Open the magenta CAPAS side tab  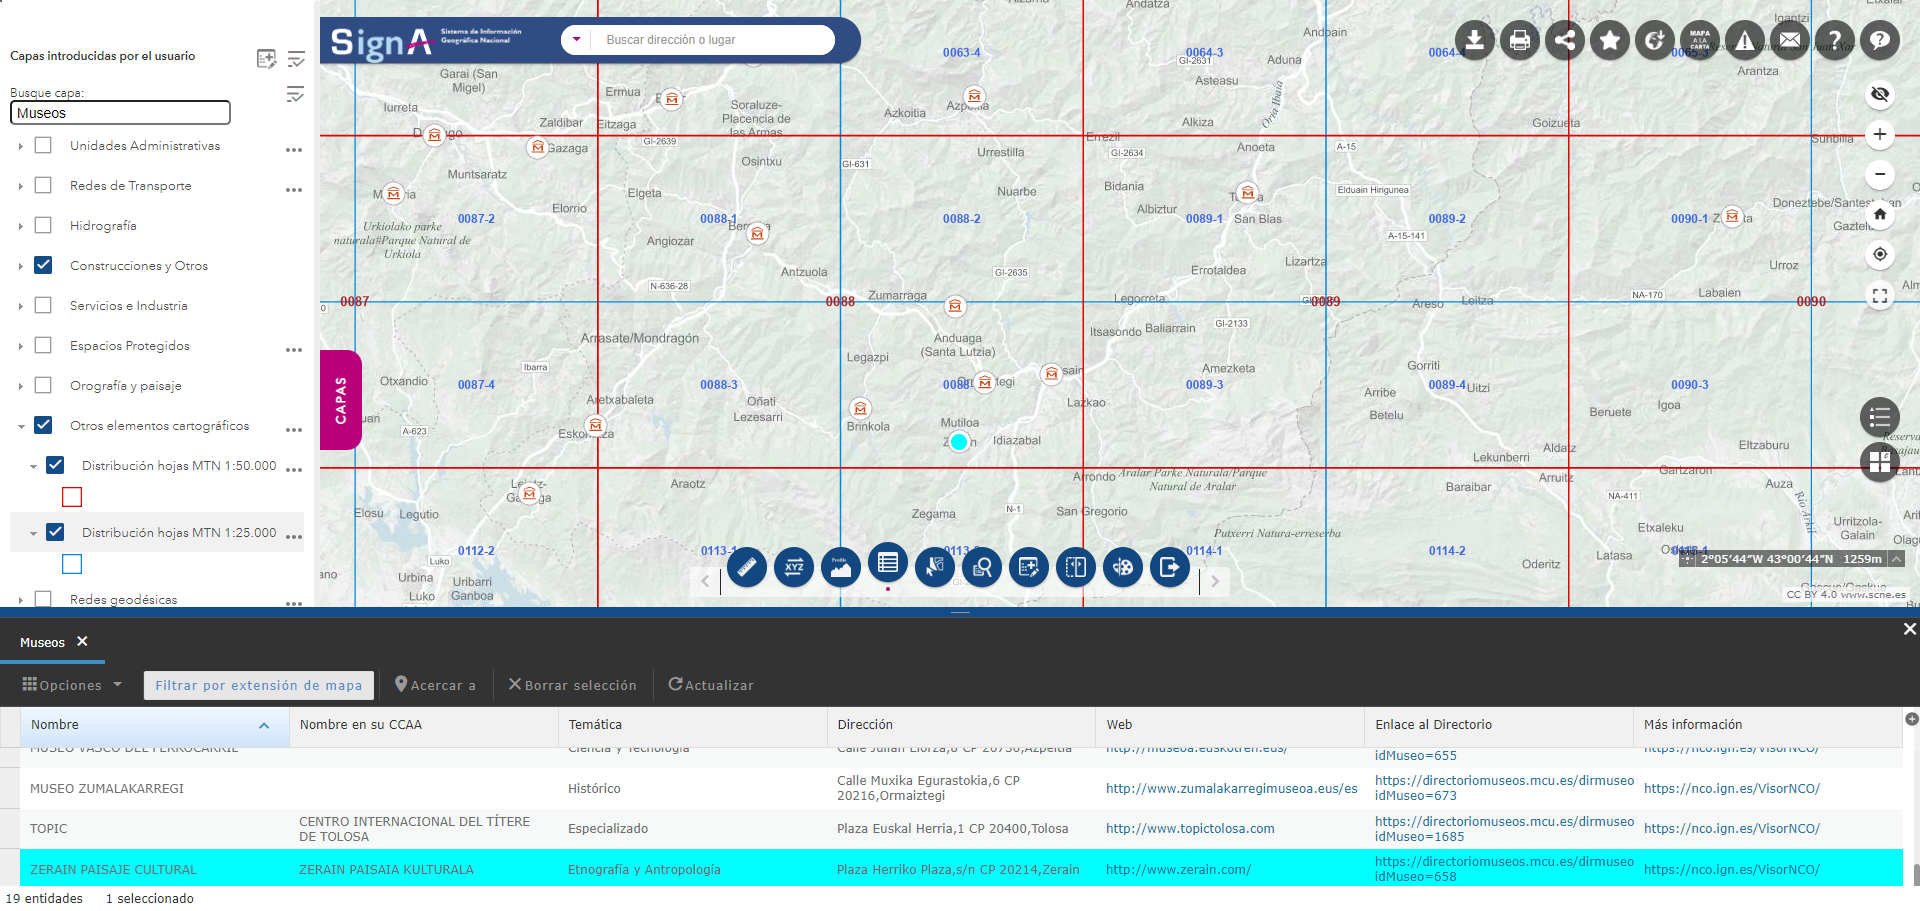pos(340,400)
